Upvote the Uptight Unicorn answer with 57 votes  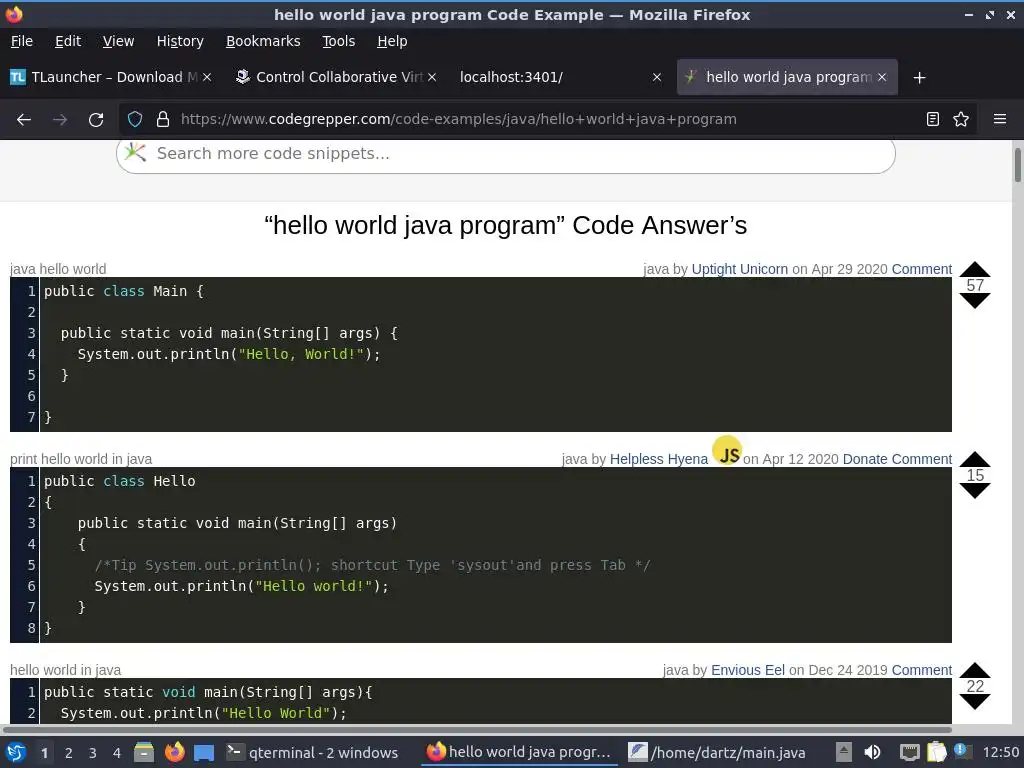pyautogui.click(x=975, y=268)
